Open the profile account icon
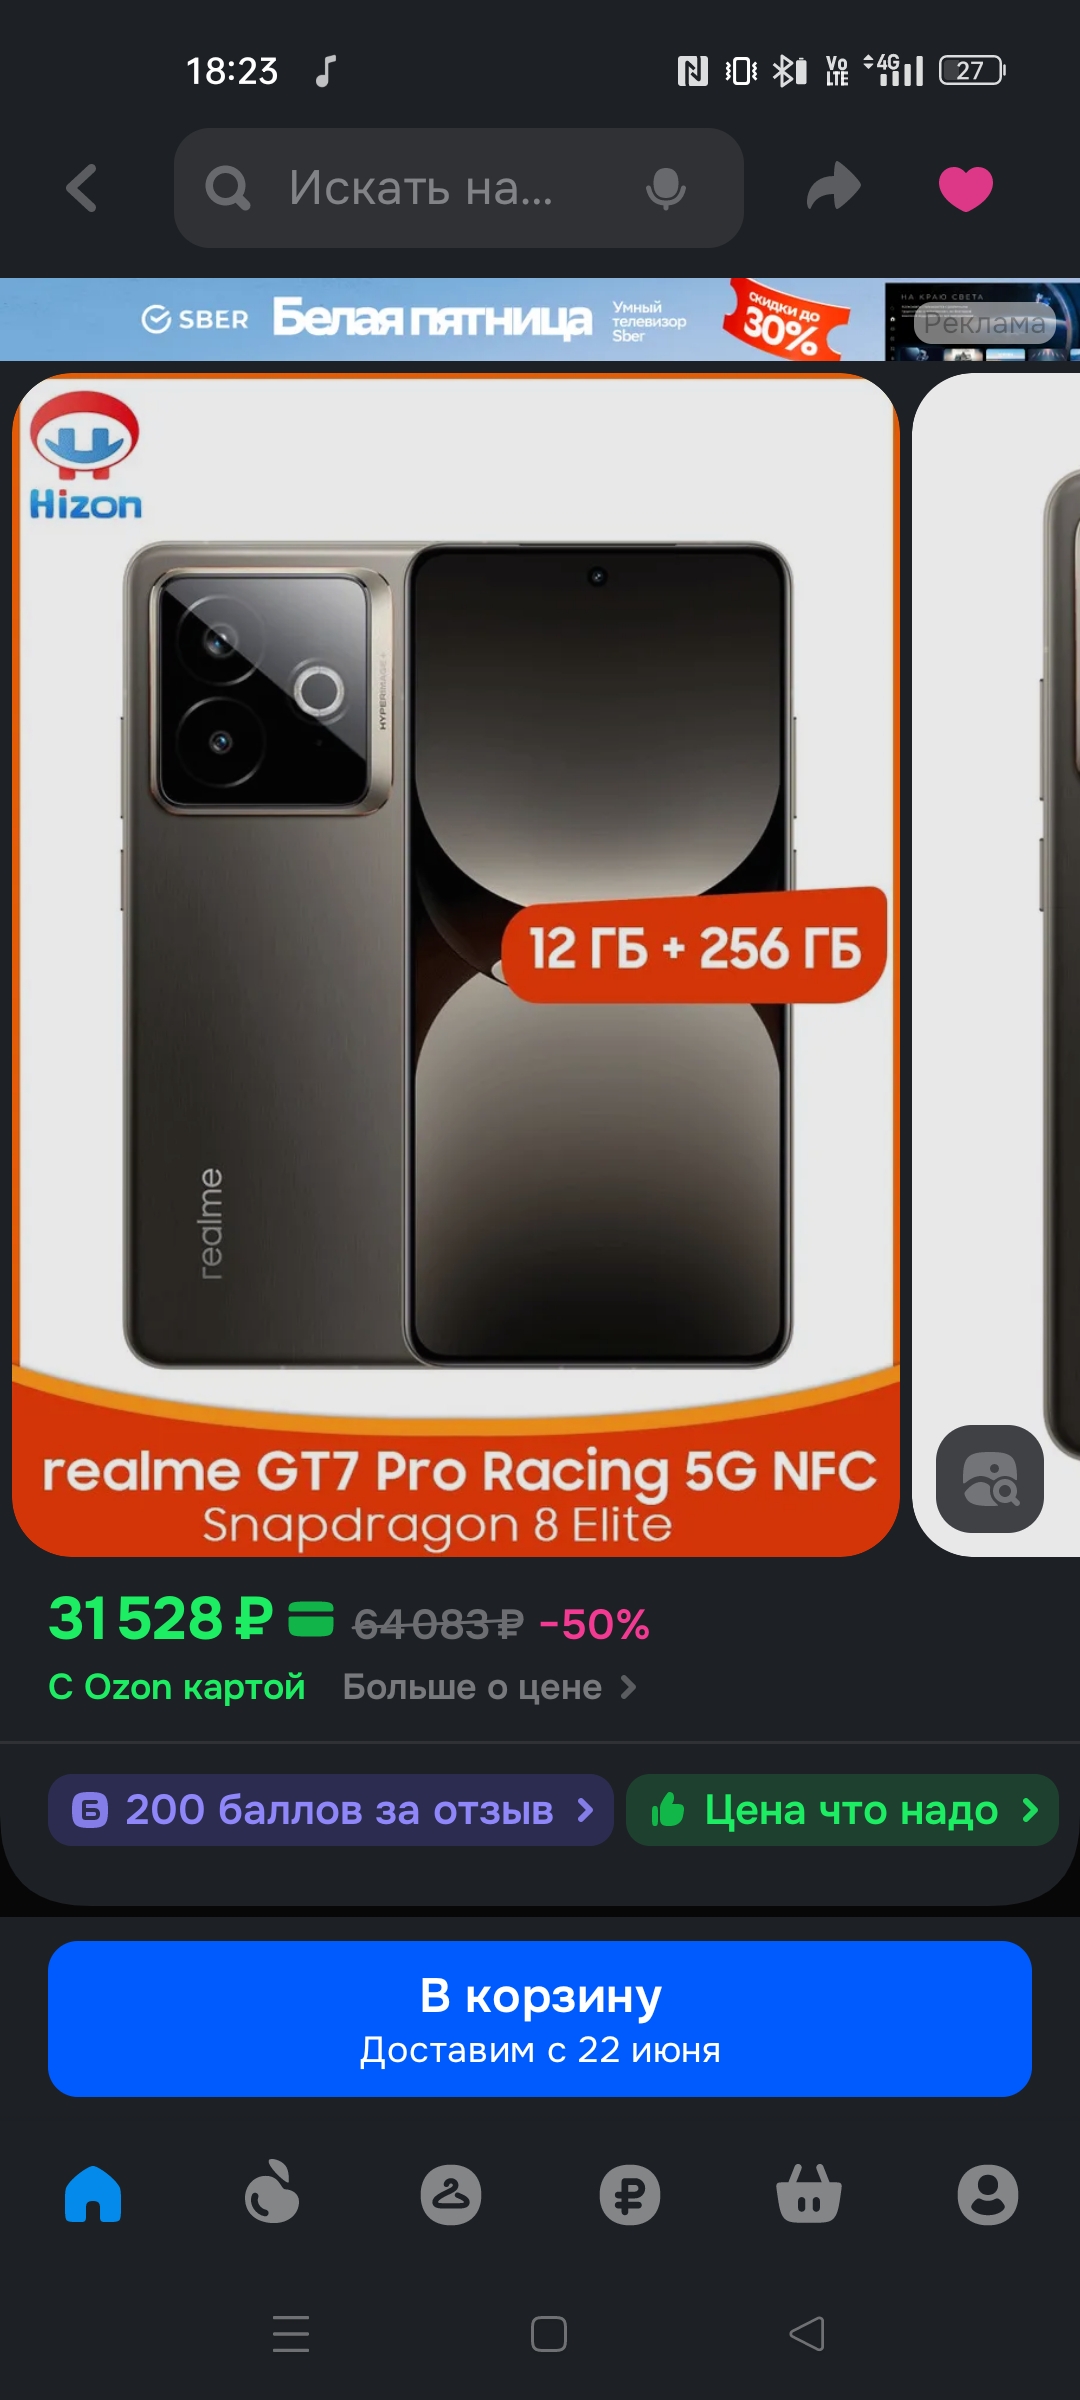Screen dimensions: 1080x2400 (988, 2195)
